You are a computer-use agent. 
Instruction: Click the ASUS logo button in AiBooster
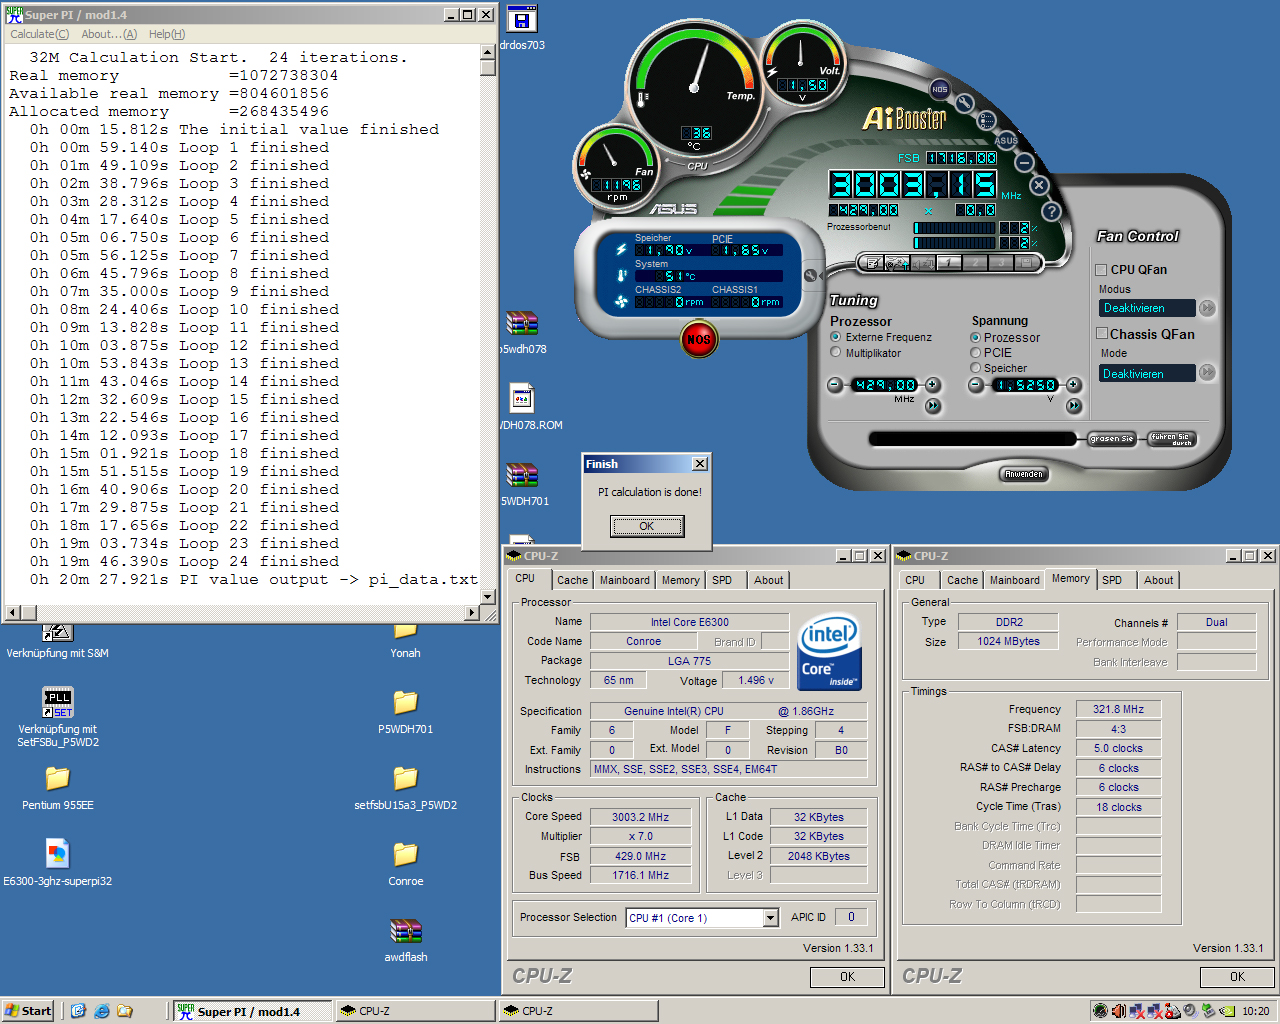click(x=1007, y=140)
